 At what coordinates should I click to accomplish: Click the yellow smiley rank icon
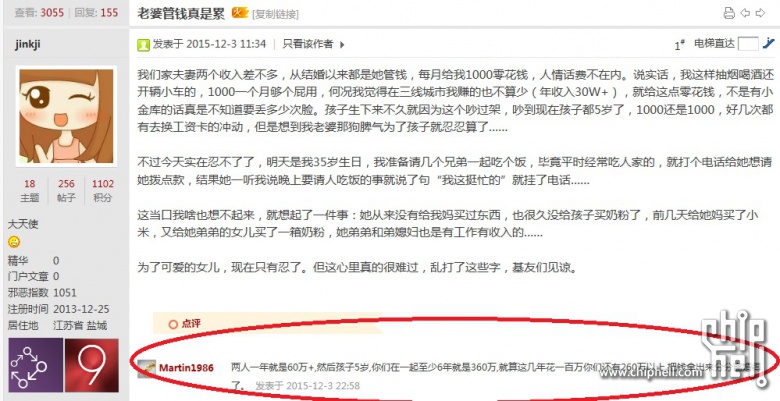click(x=14, y=242)
